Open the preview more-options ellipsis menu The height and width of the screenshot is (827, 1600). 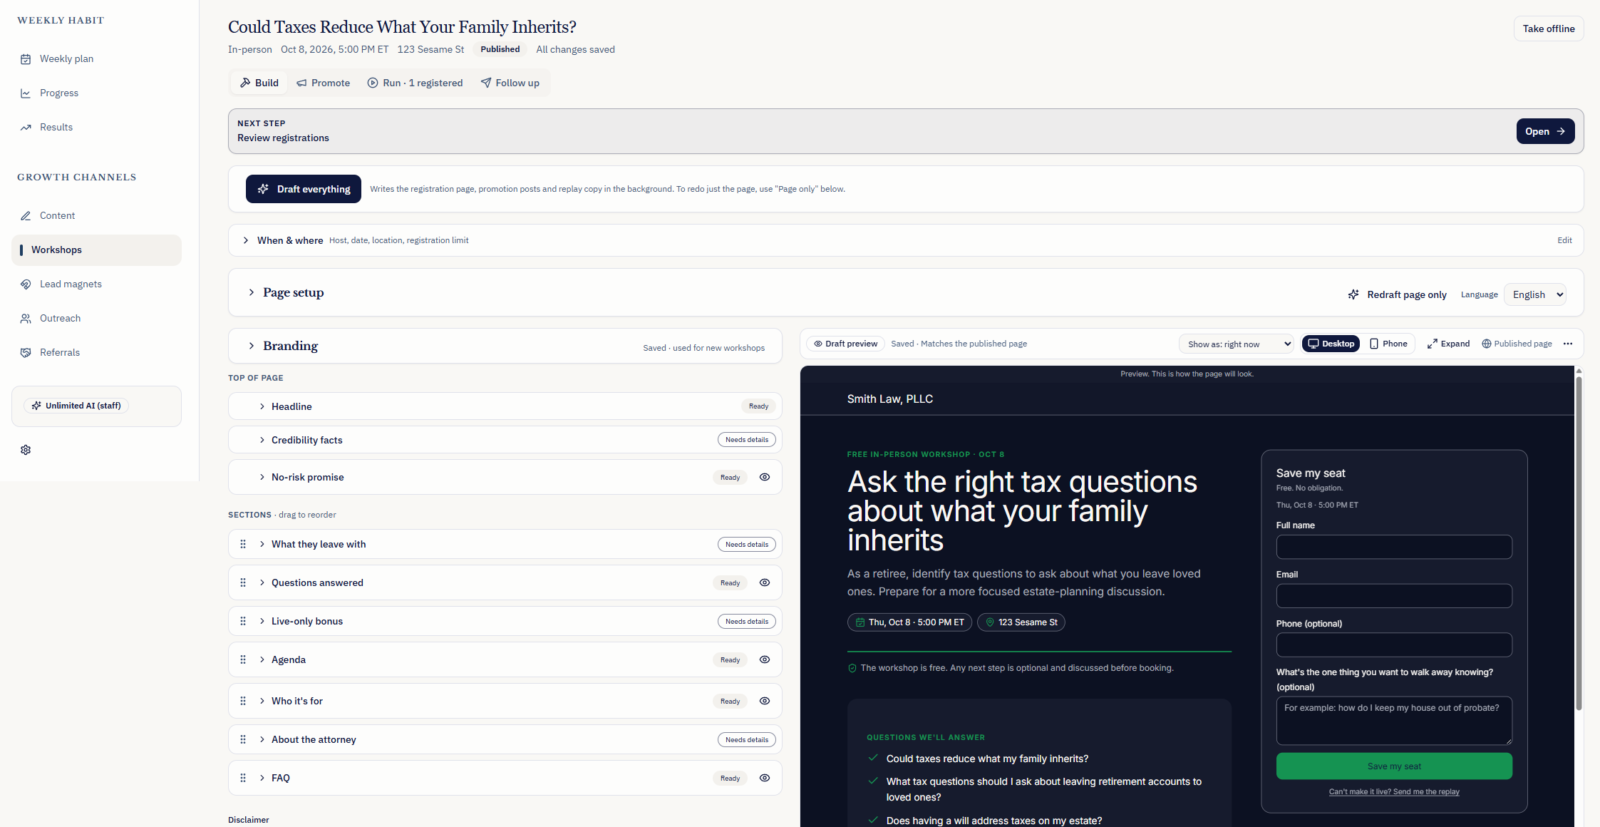click(x=1568, y=344)
